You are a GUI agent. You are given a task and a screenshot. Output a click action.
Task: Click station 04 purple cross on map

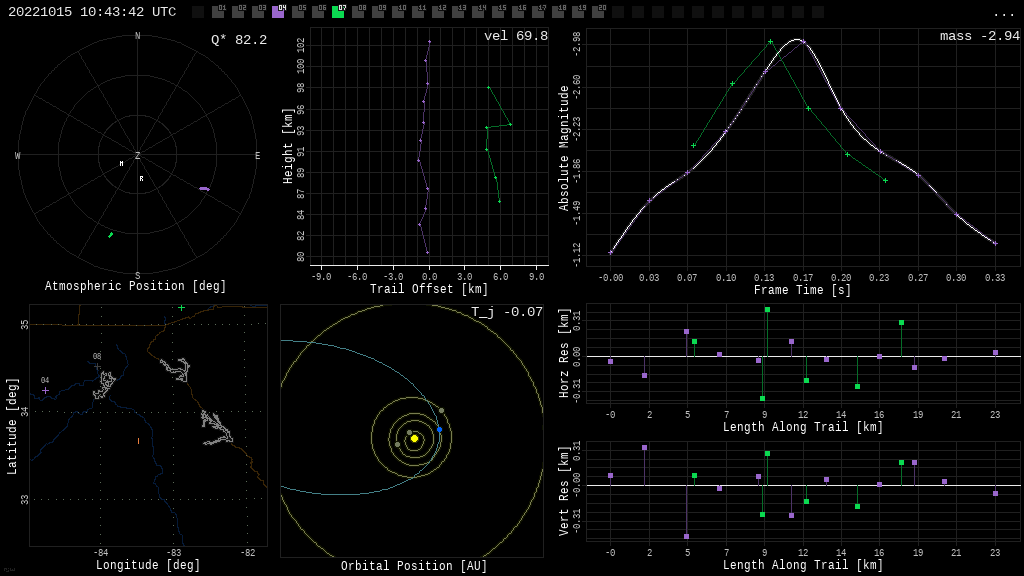[45, 391]
